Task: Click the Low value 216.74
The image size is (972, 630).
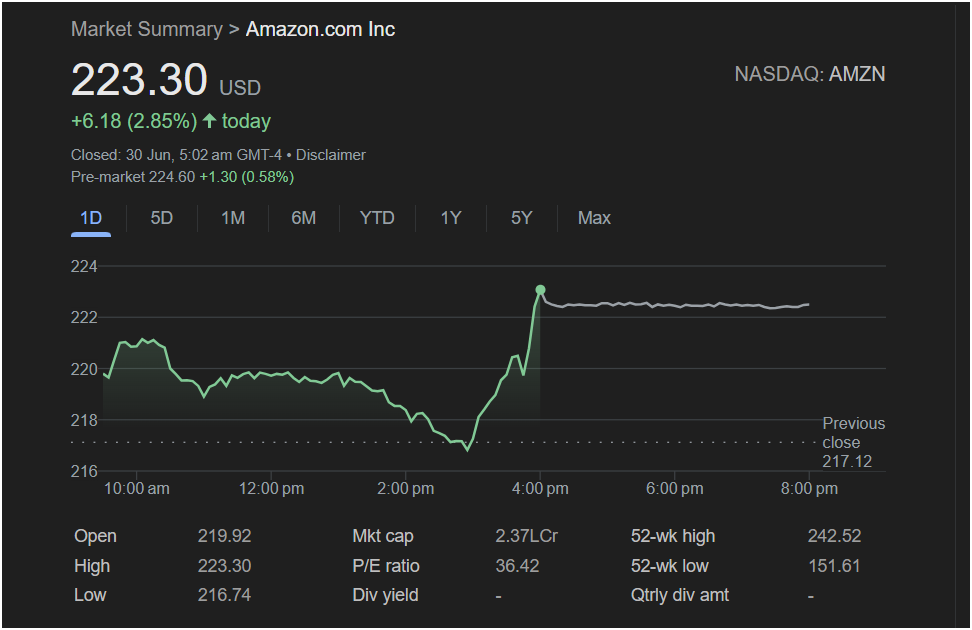Action: pos(224,595)
